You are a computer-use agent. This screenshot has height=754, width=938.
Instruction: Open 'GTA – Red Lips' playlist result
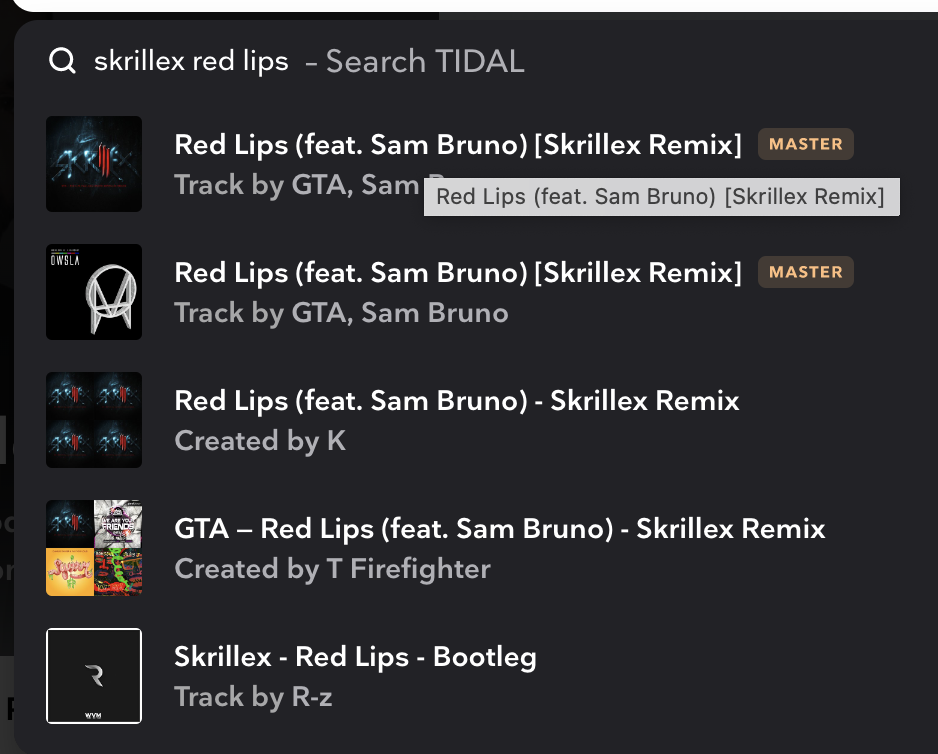click(x=500, y=529)
